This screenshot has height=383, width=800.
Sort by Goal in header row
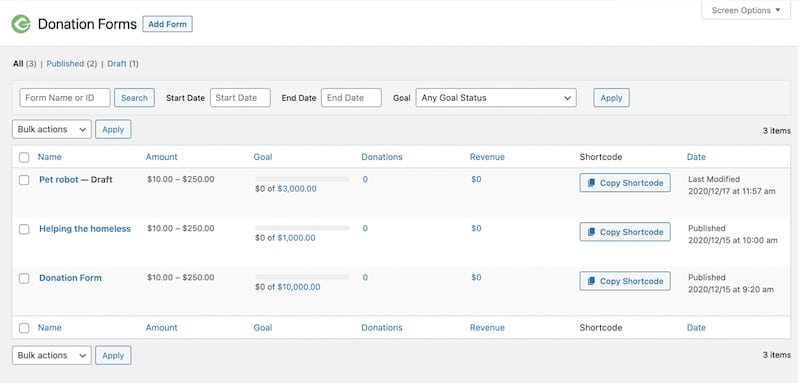tap(263, 157)
